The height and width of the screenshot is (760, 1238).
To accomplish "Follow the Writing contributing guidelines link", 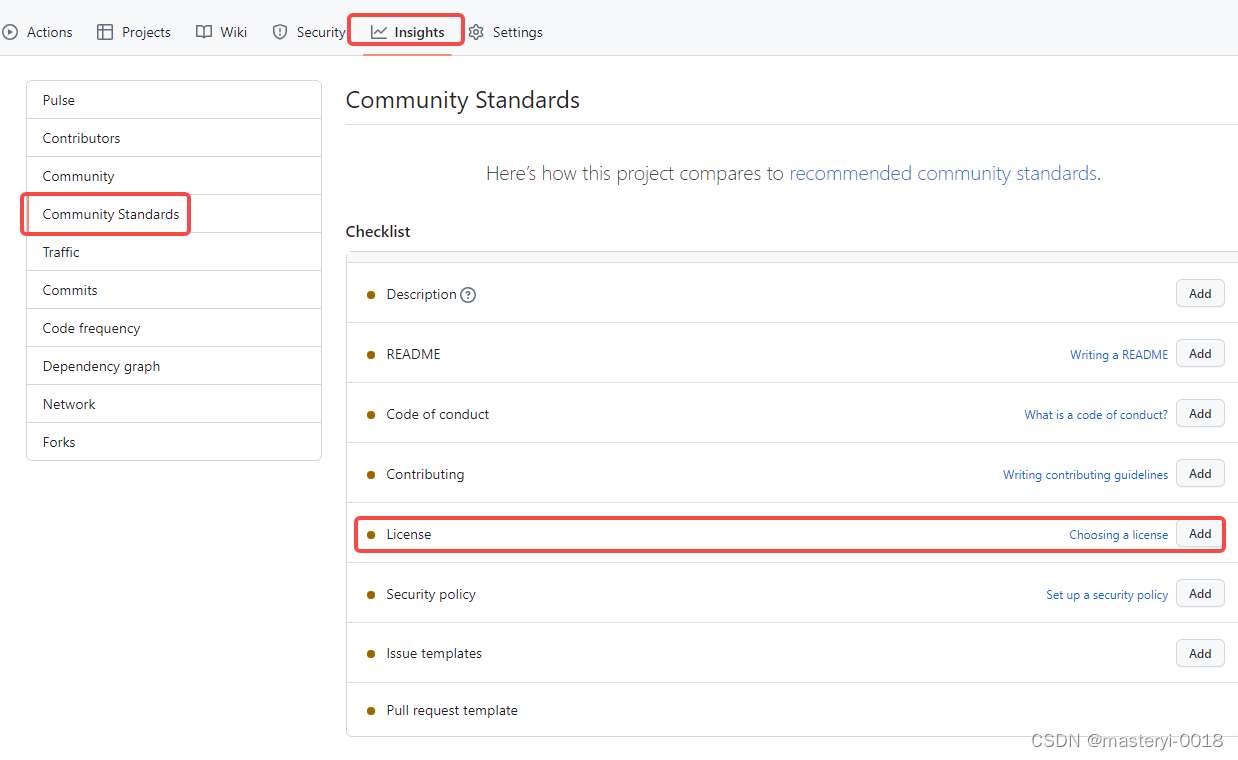I will [x=1085, y=475].
